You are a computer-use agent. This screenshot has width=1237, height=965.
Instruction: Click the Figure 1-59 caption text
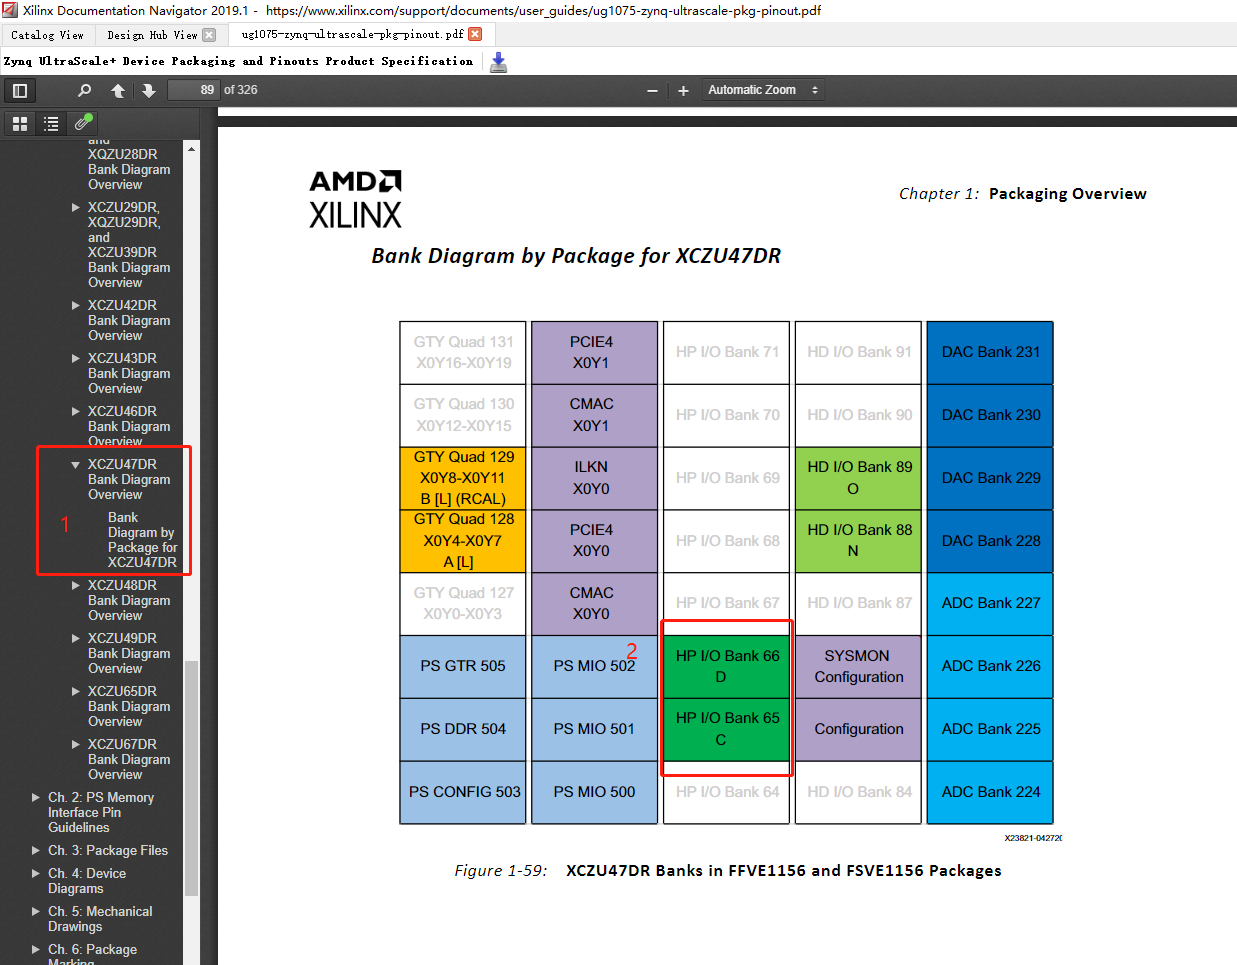(x=728, y=871)
